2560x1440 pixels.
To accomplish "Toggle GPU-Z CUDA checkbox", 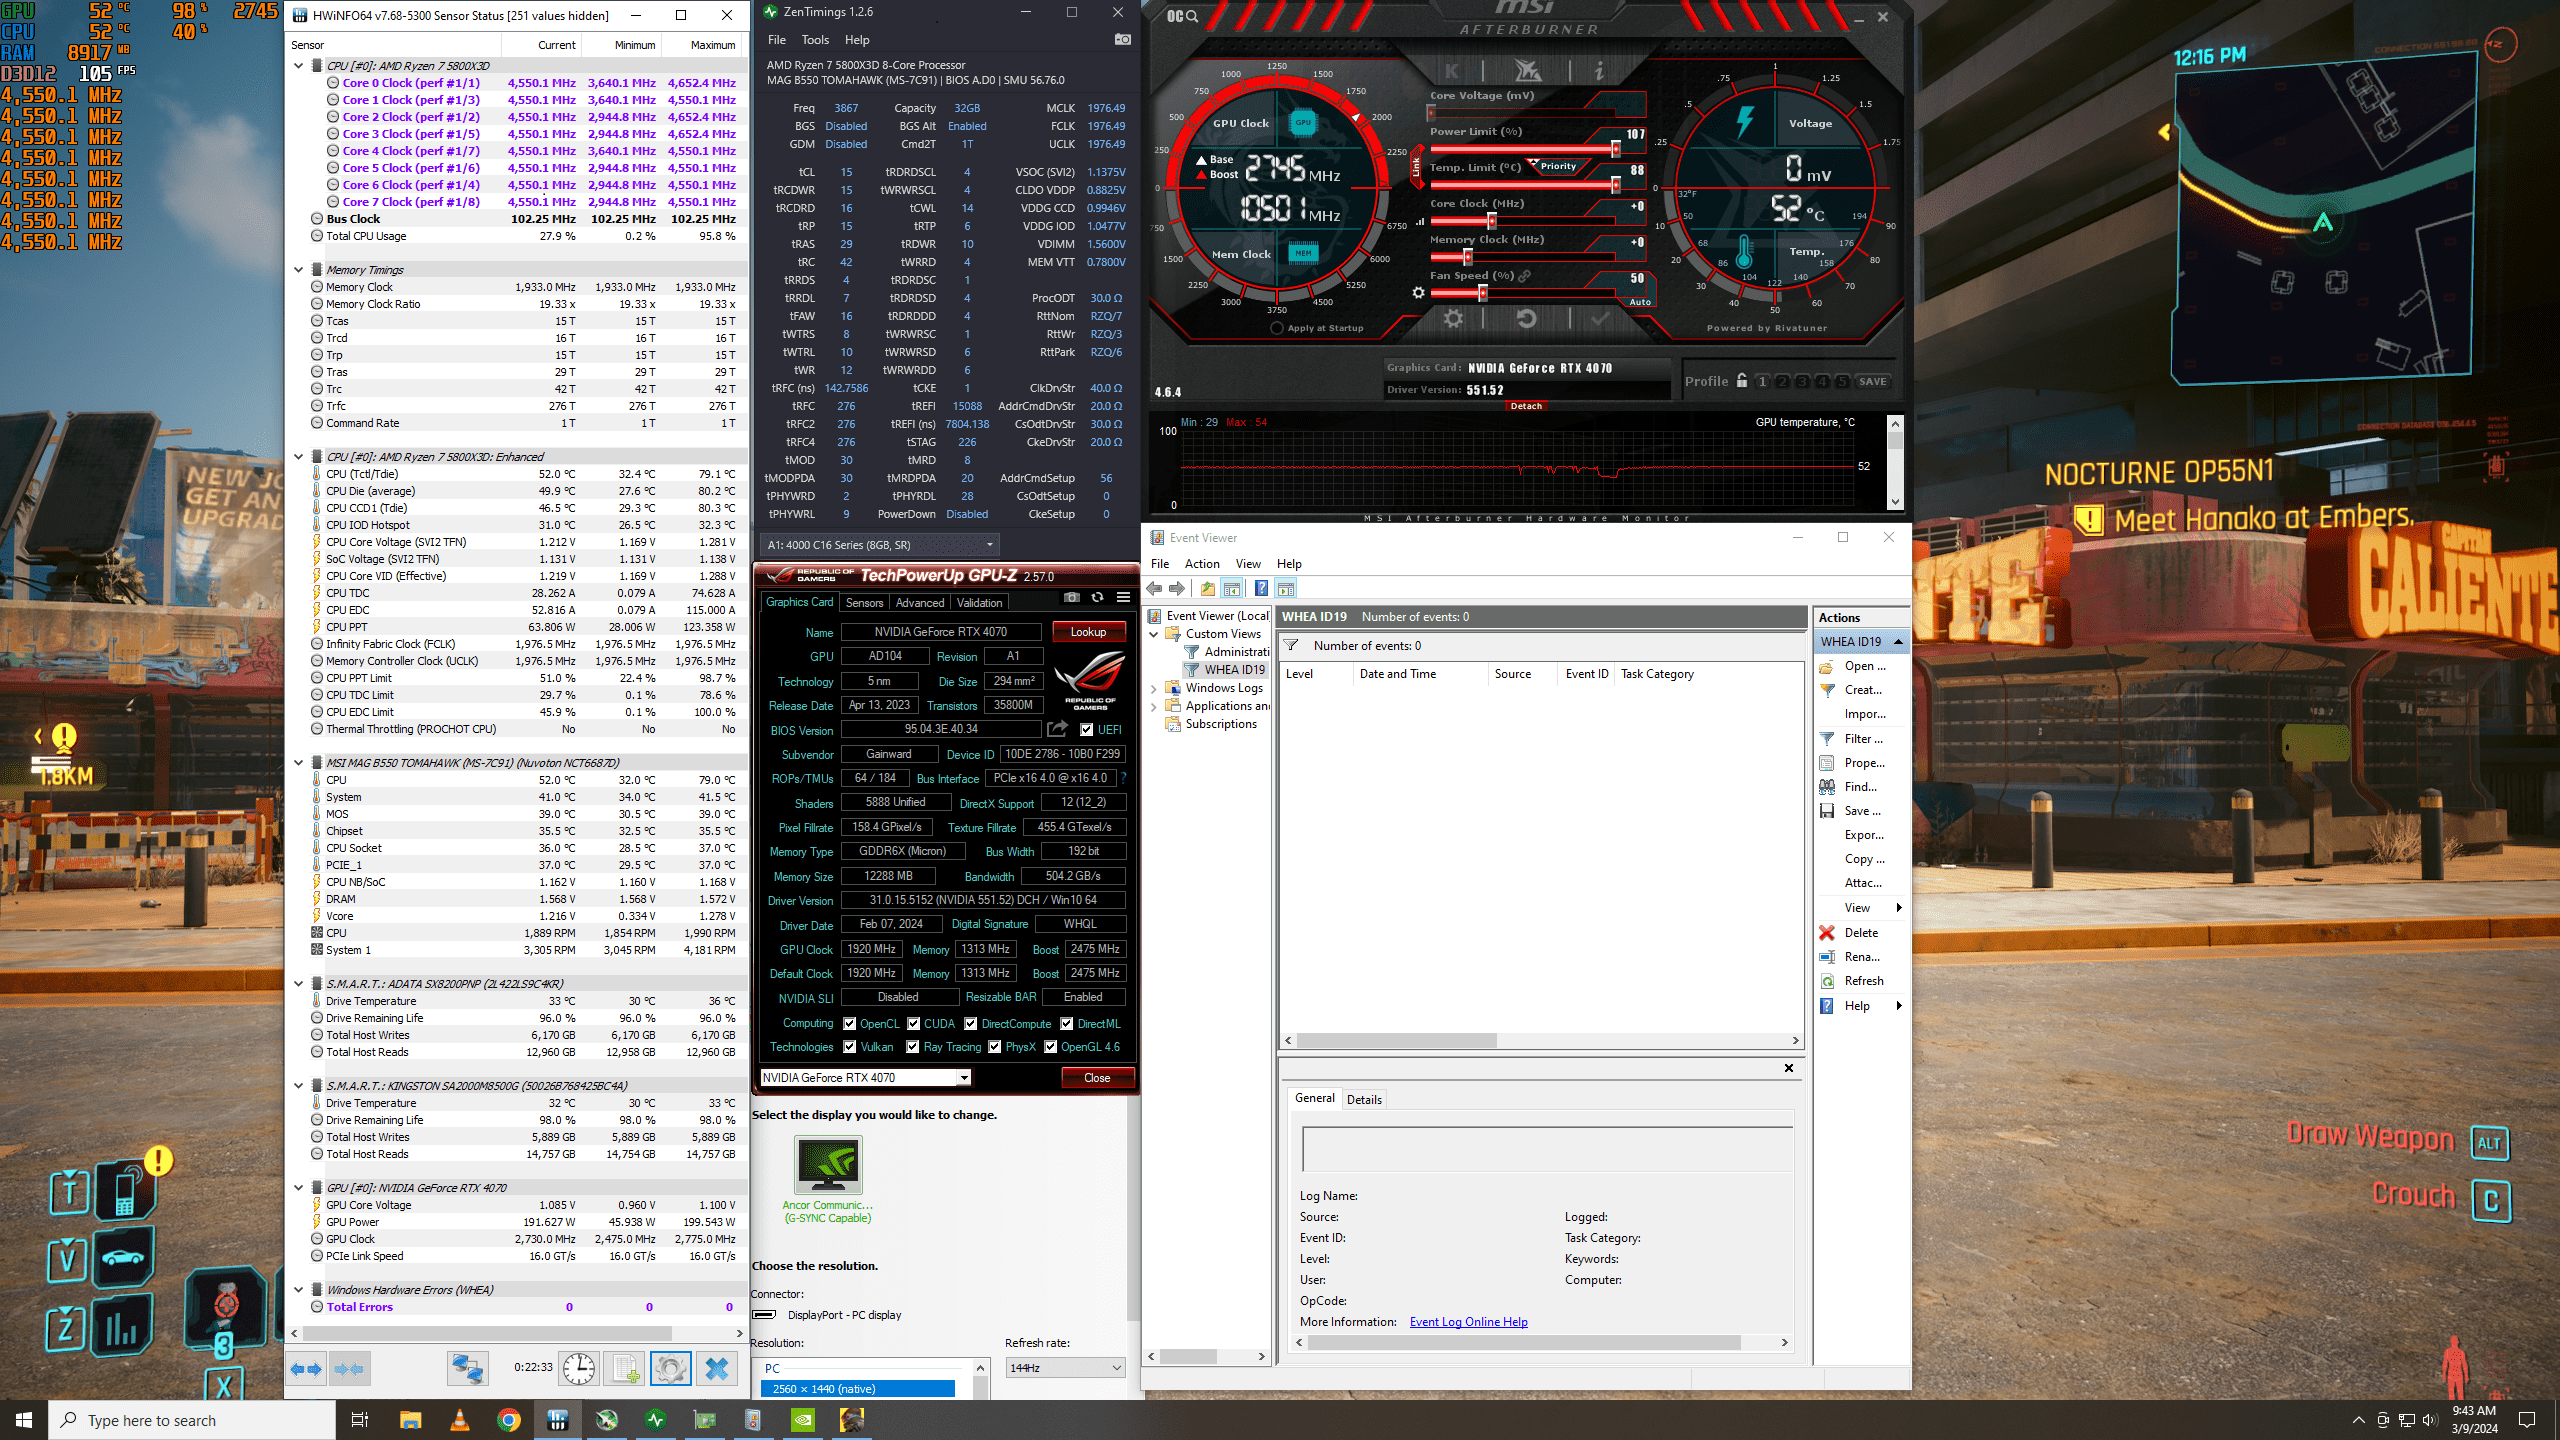I will coord(914,1024).
